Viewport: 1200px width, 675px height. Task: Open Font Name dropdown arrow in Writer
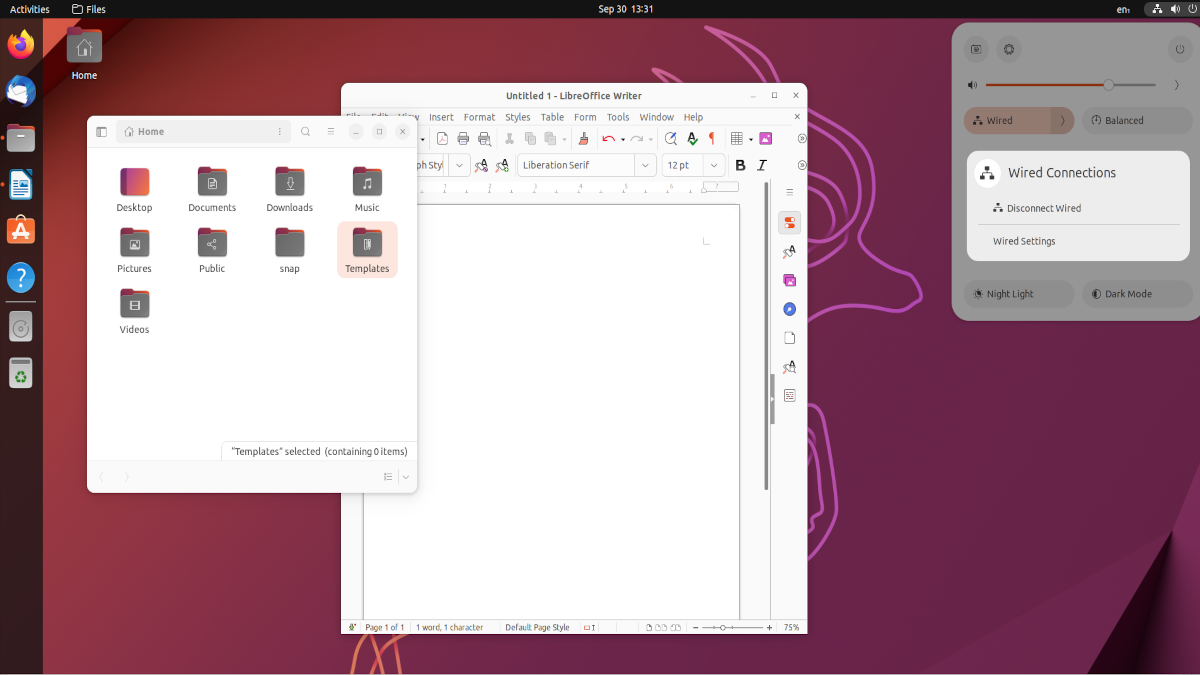click(646, 165)
